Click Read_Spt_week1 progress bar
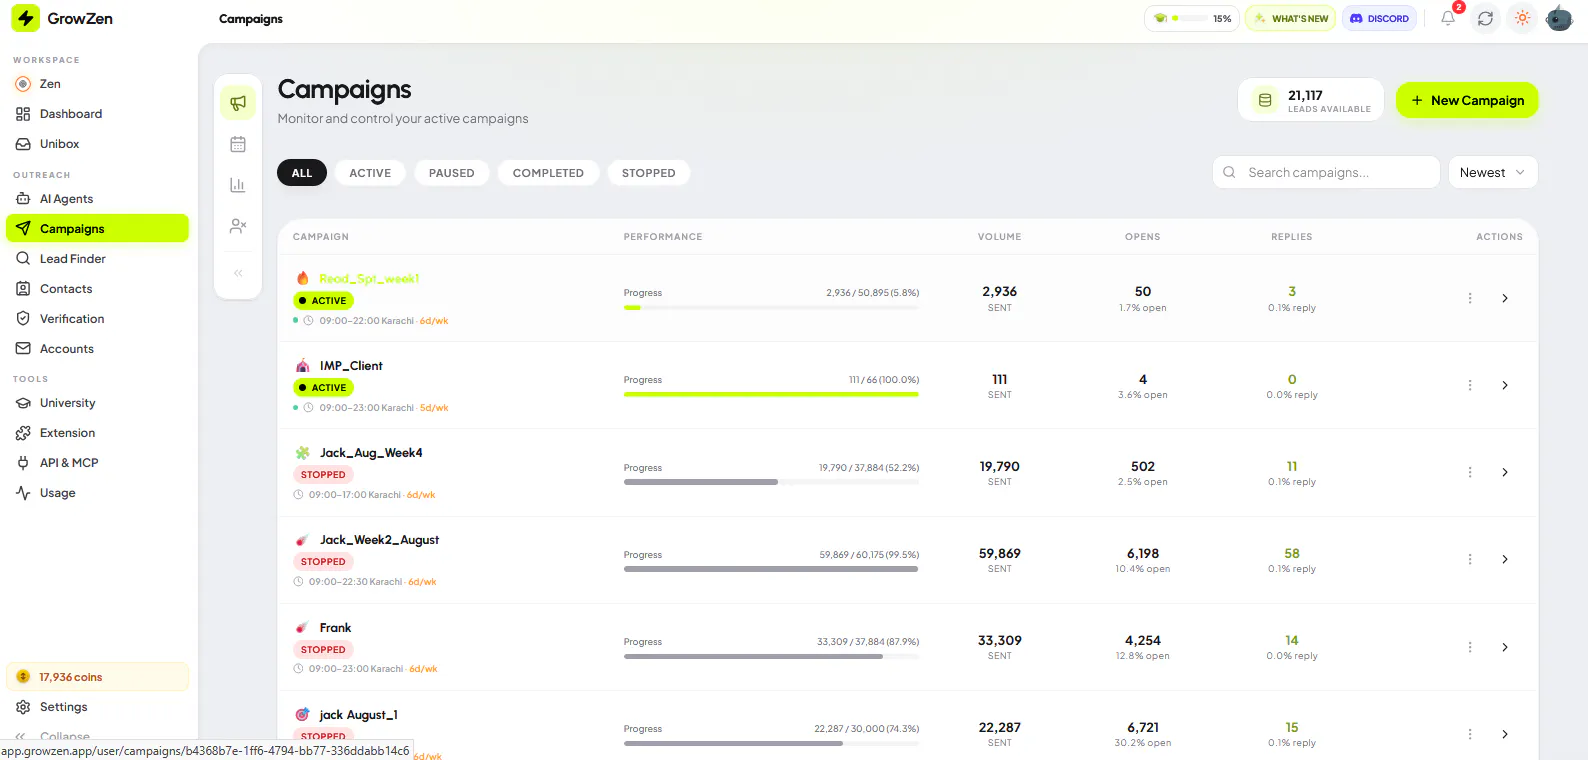Viewport: 1588px width, 760px height. (x=771, y=307)
